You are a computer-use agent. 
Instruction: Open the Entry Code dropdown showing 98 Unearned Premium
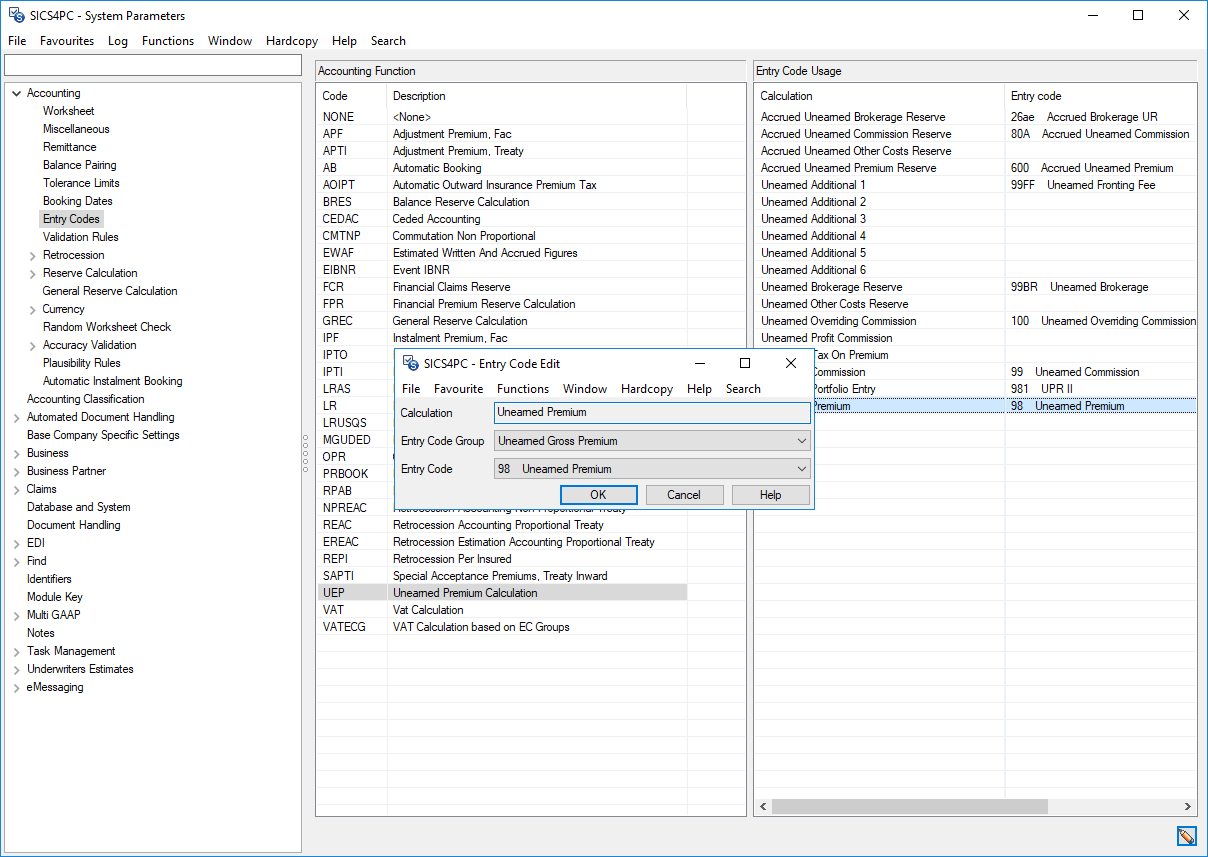coord(802,468)
